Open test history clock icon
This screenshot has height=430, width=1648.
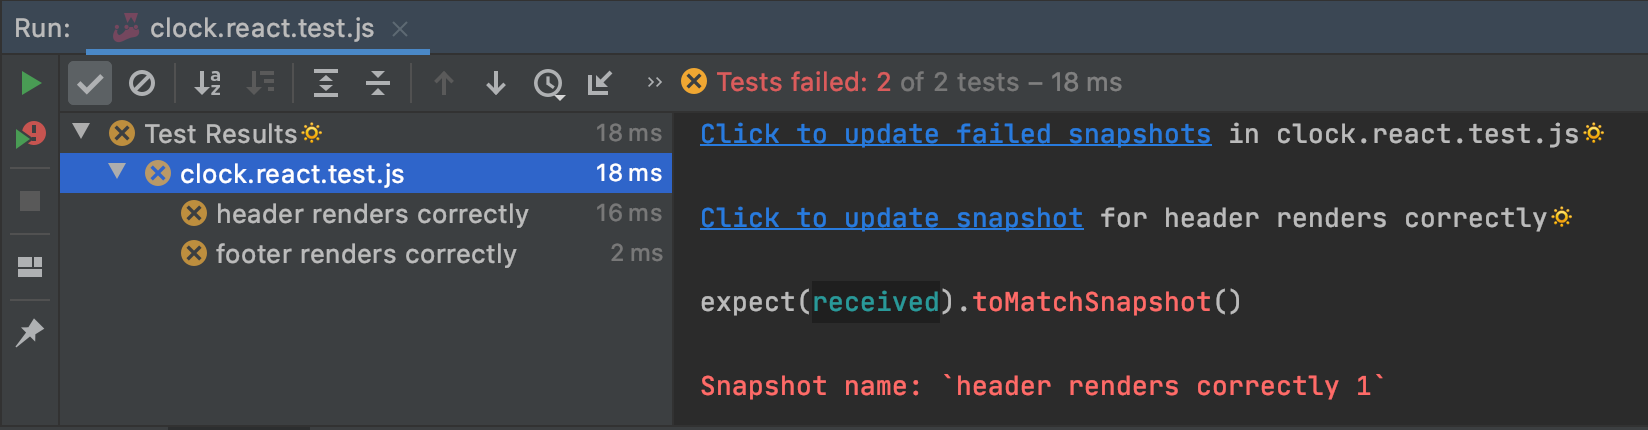click(549, 84)
